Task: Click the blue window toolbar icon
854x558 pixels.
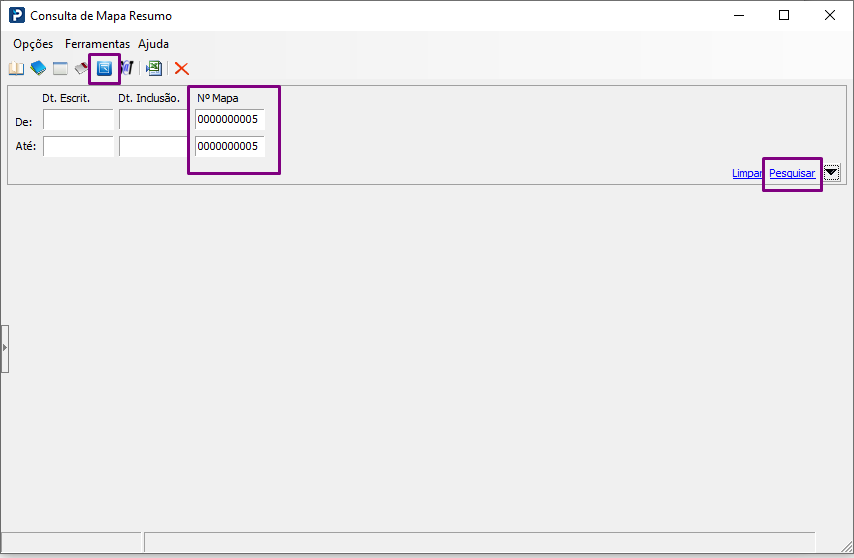Action: (x=104, y=69)
